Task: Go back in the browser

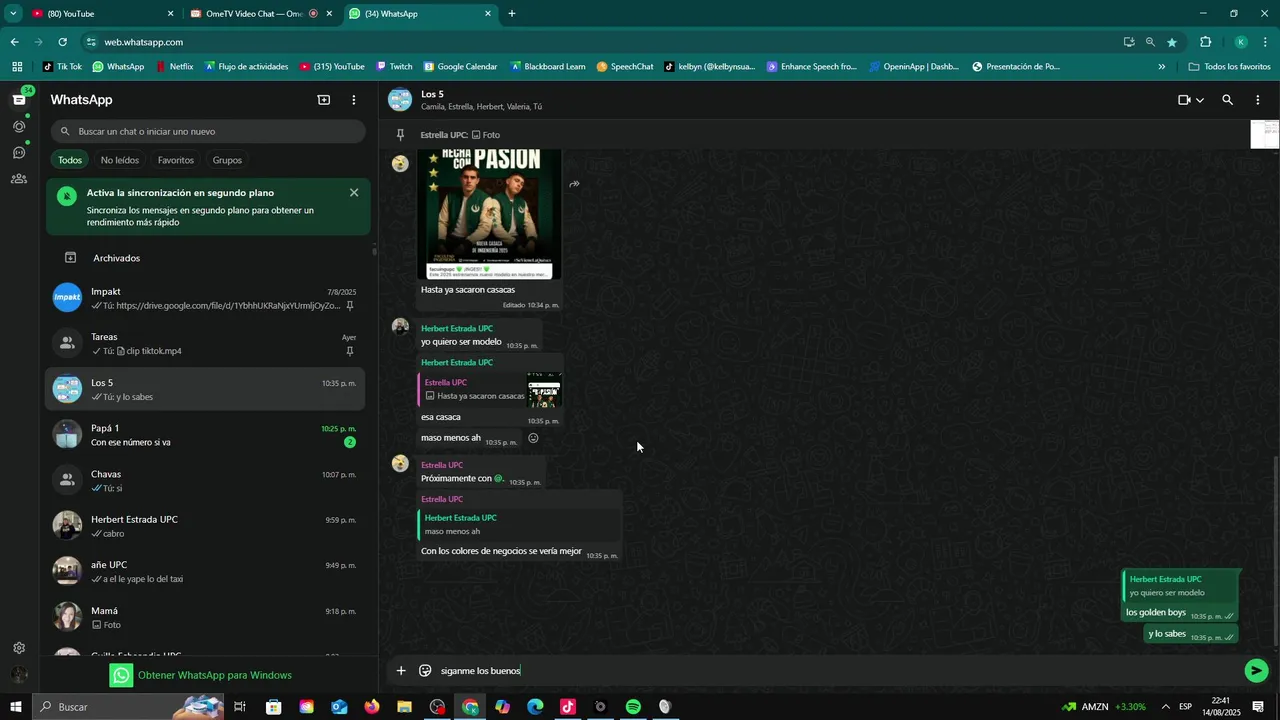Action: click(14, 42)
